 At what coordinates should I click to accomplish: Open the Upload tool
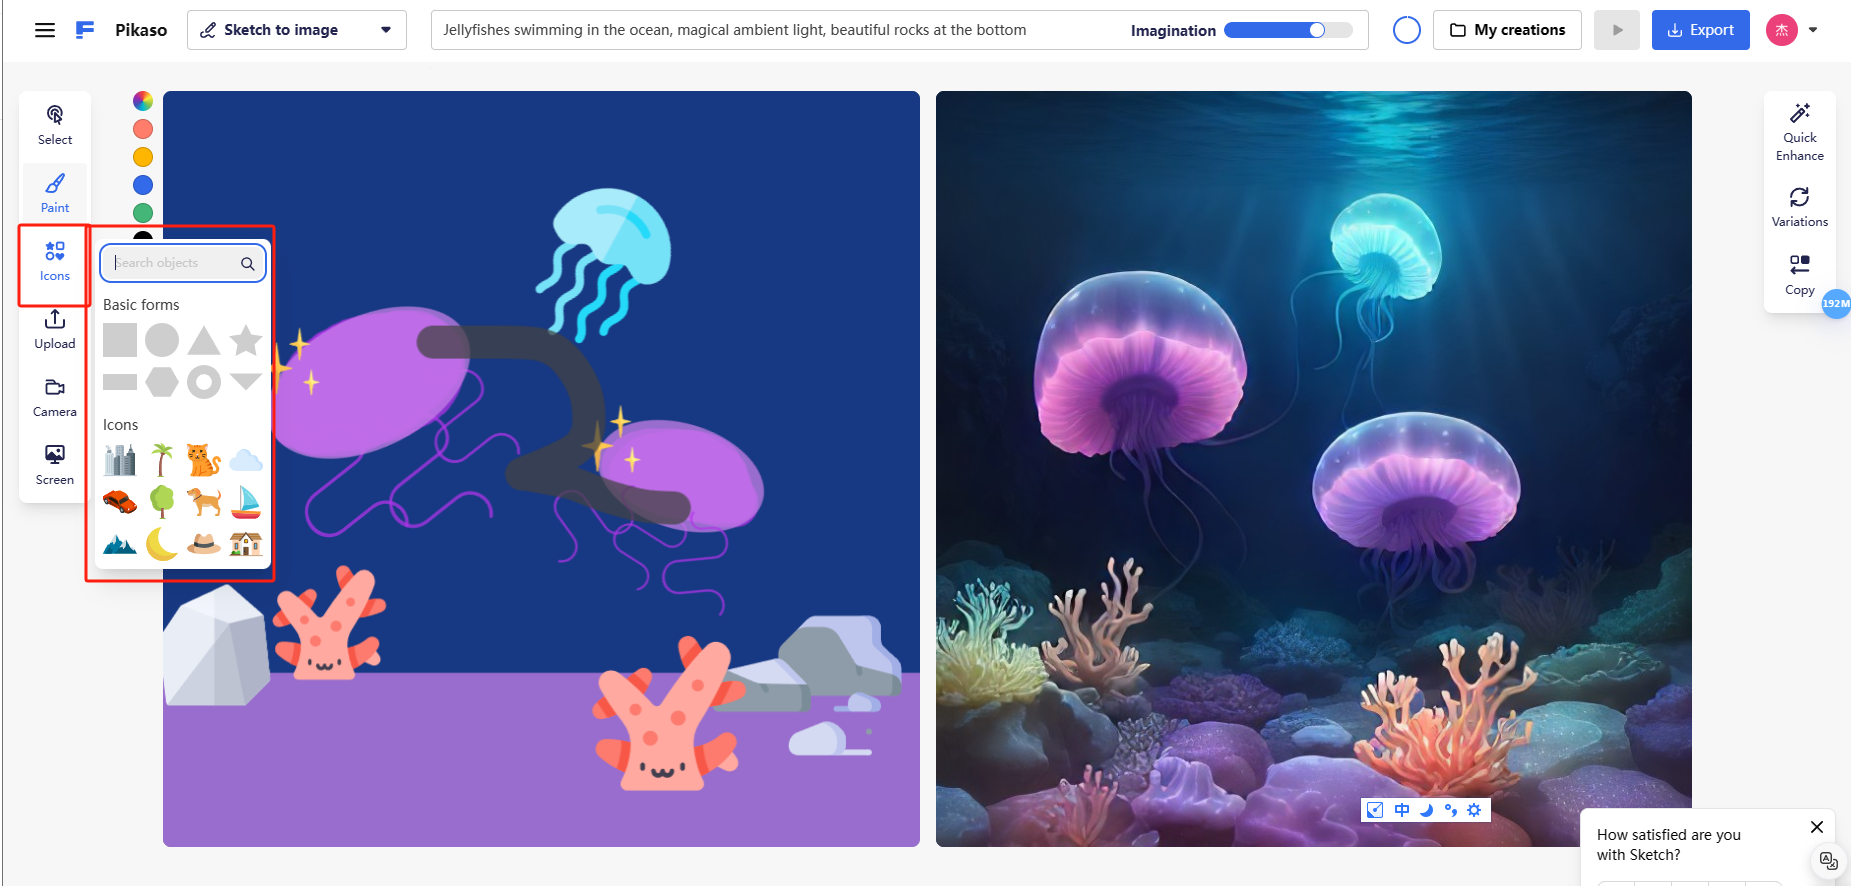tap(55, 329)
